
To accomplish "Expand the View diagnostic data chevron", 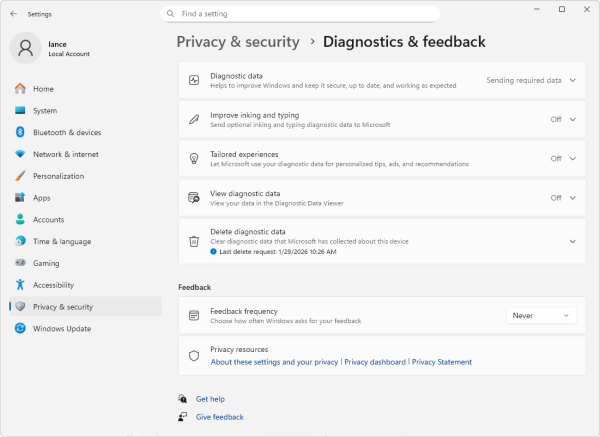I will click(x=573, y=198).
